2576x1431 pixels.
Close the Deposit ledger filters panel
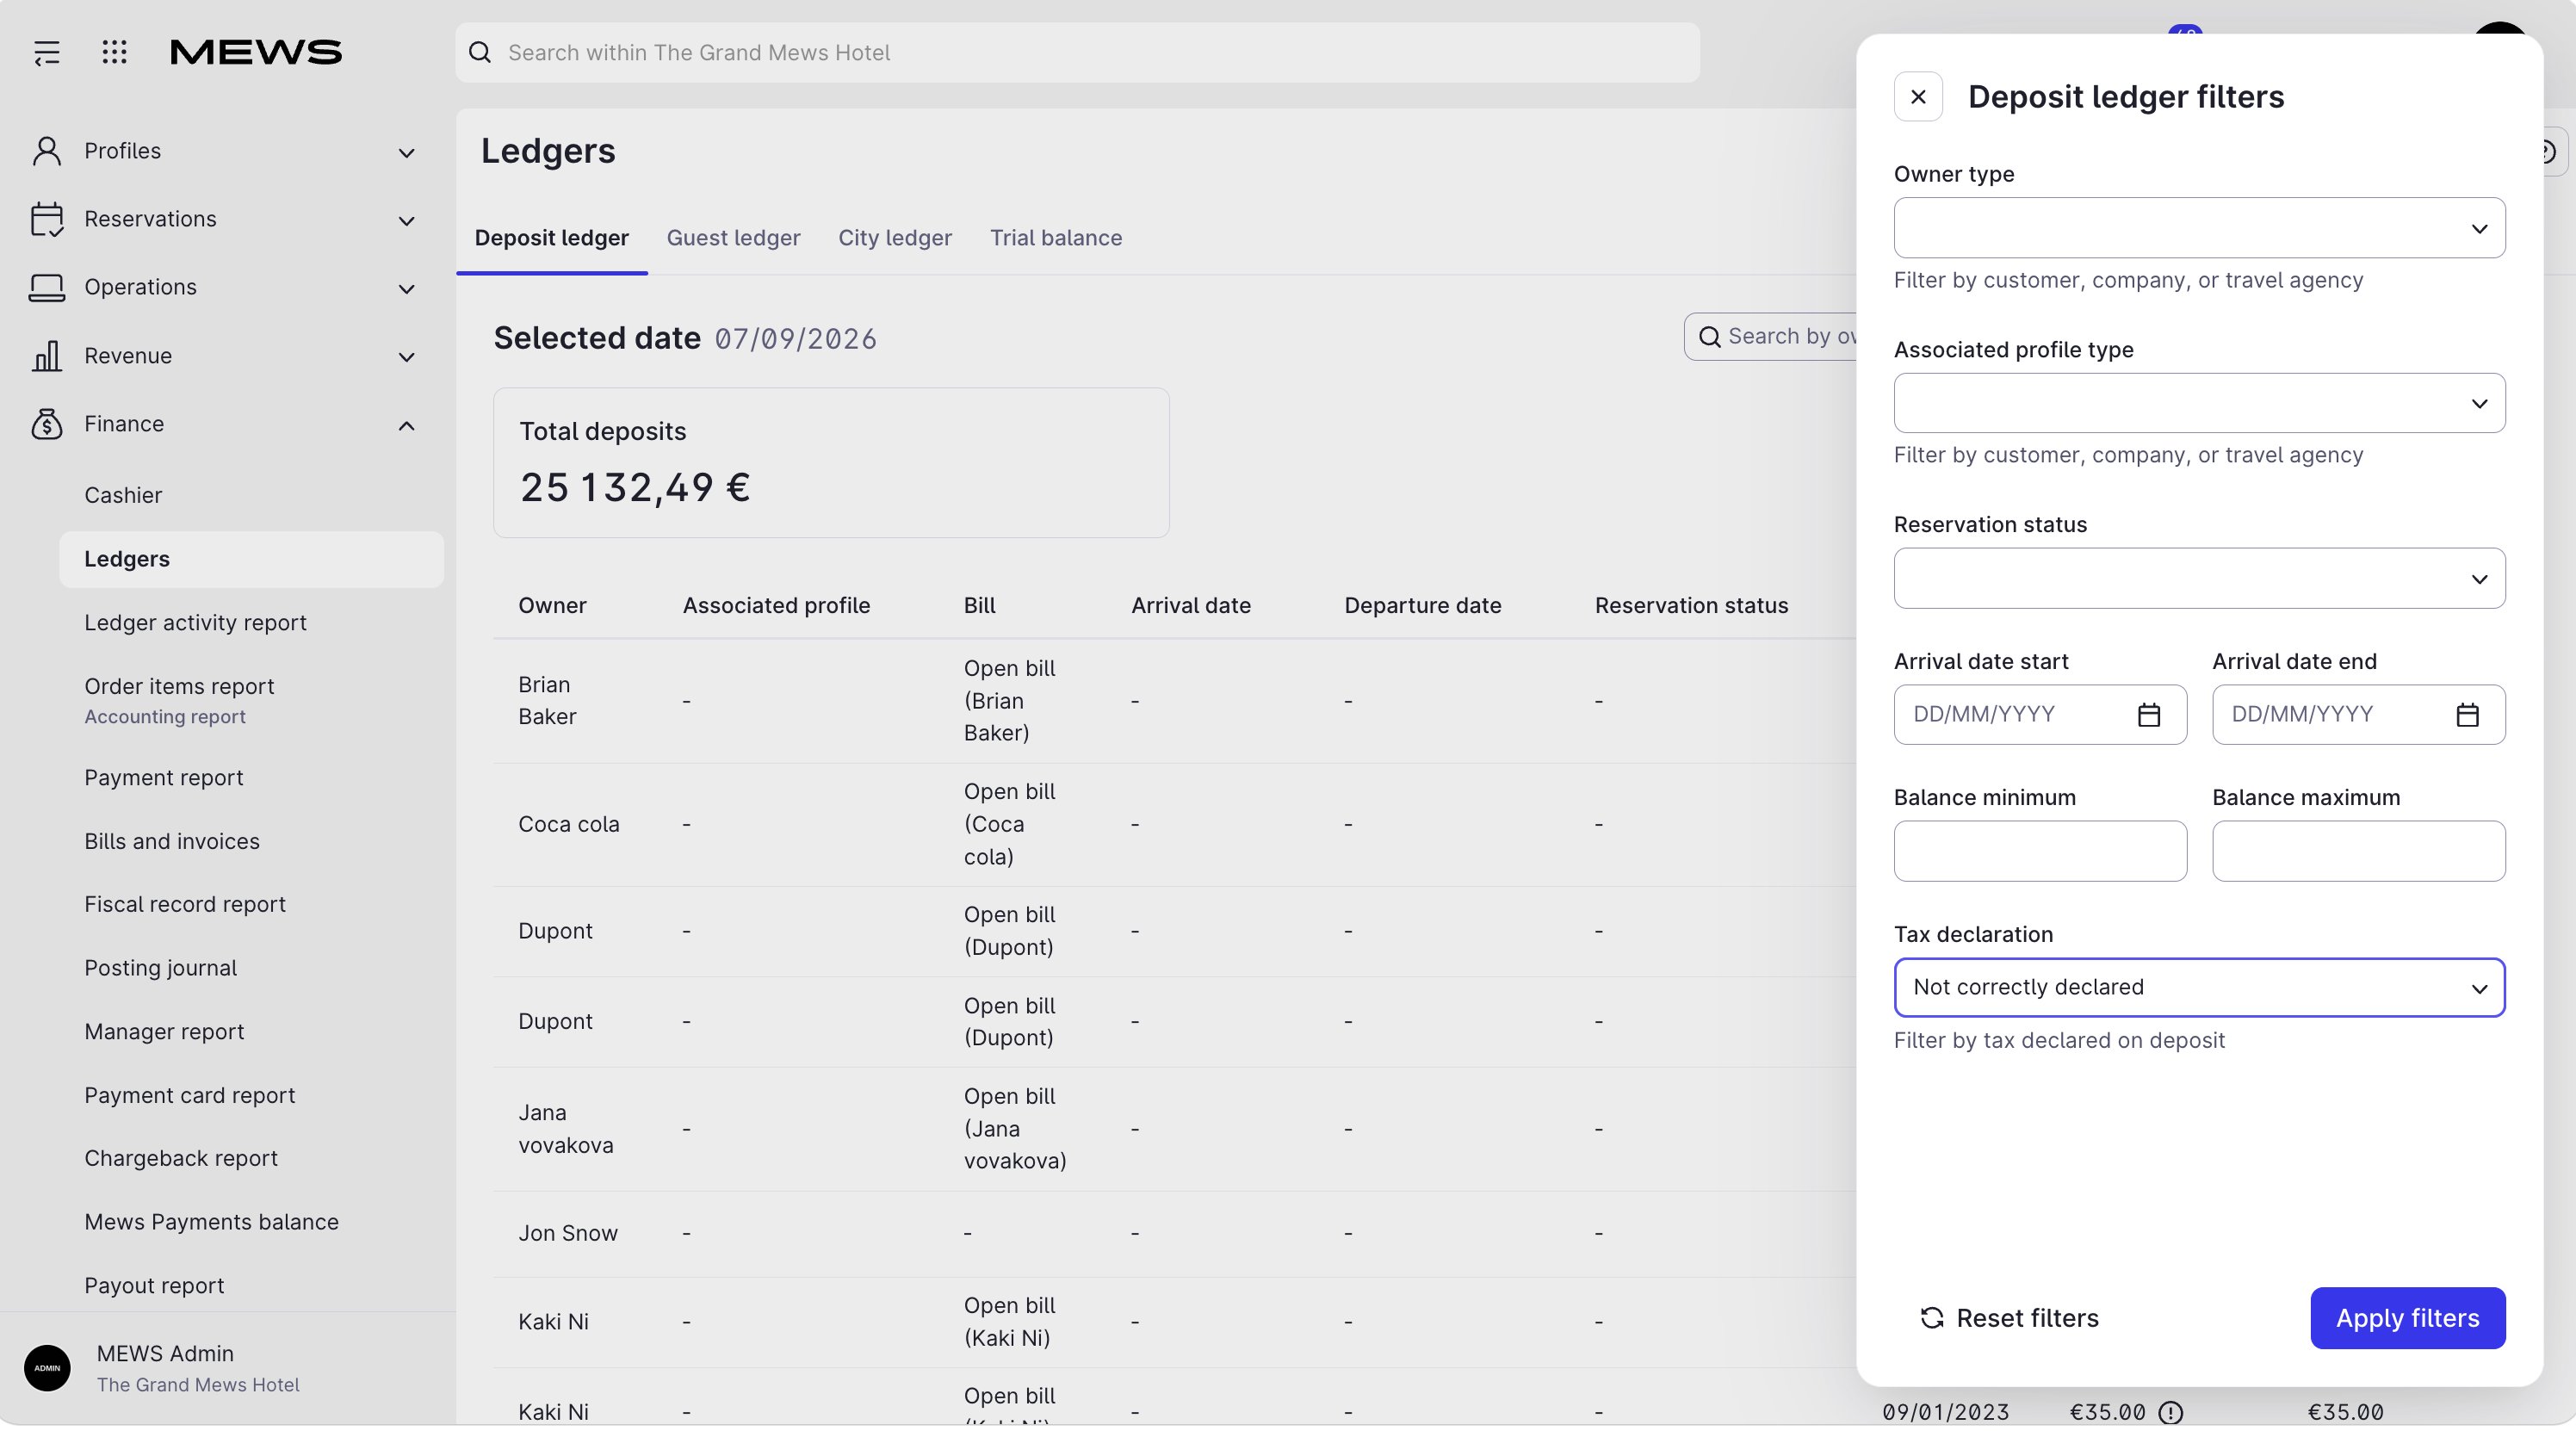click(x=1918, y=97)
